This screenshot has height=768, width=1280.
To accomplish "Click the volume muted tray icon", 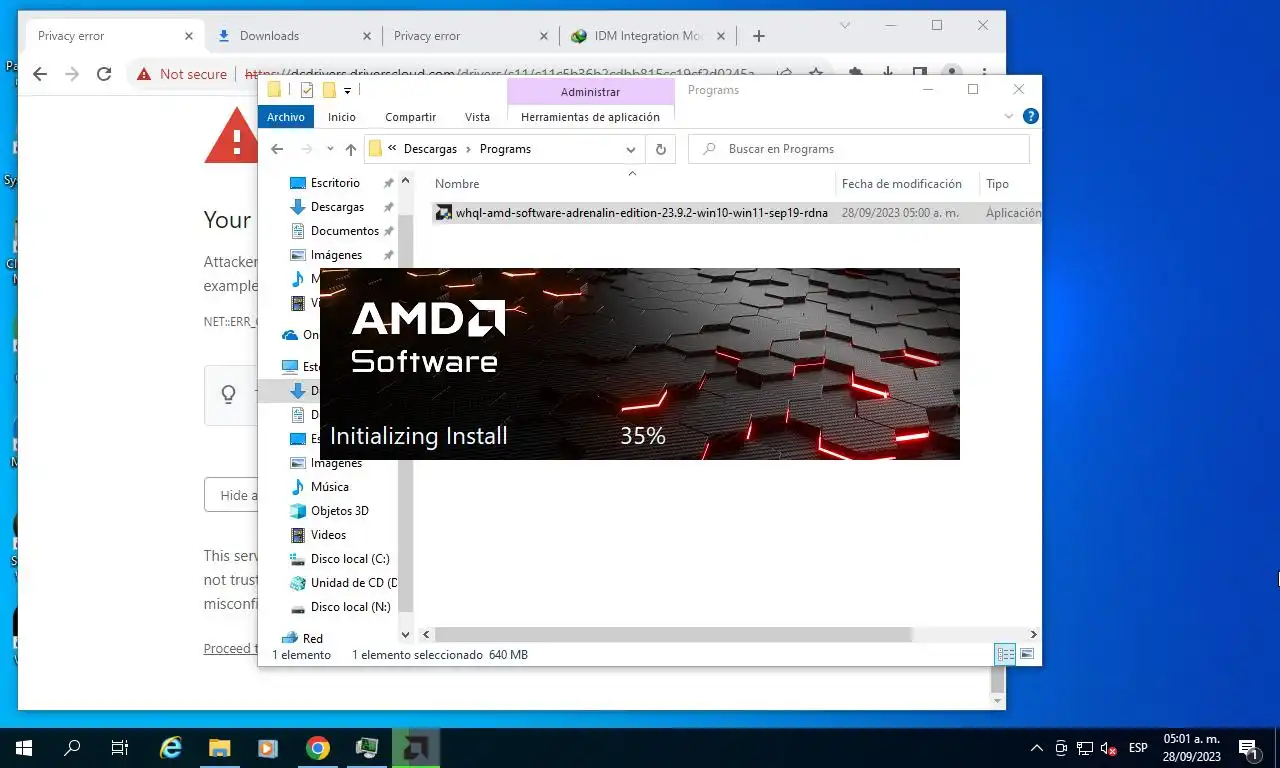I will 1108,748.
